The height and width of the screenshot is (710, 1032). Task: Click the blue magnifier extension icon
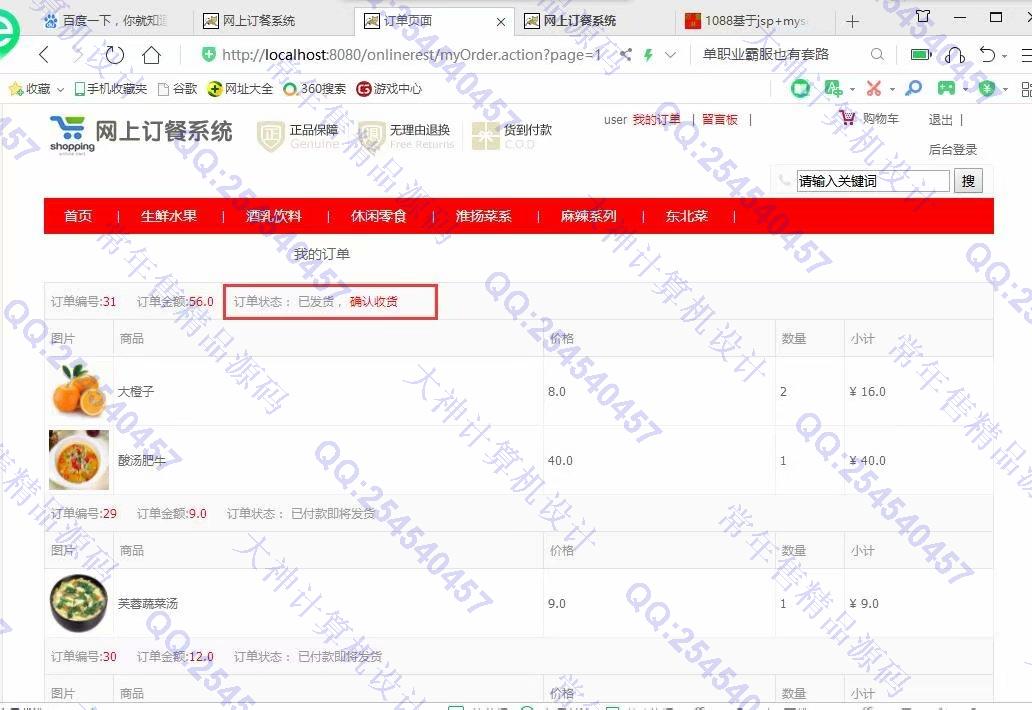[914, 88]
